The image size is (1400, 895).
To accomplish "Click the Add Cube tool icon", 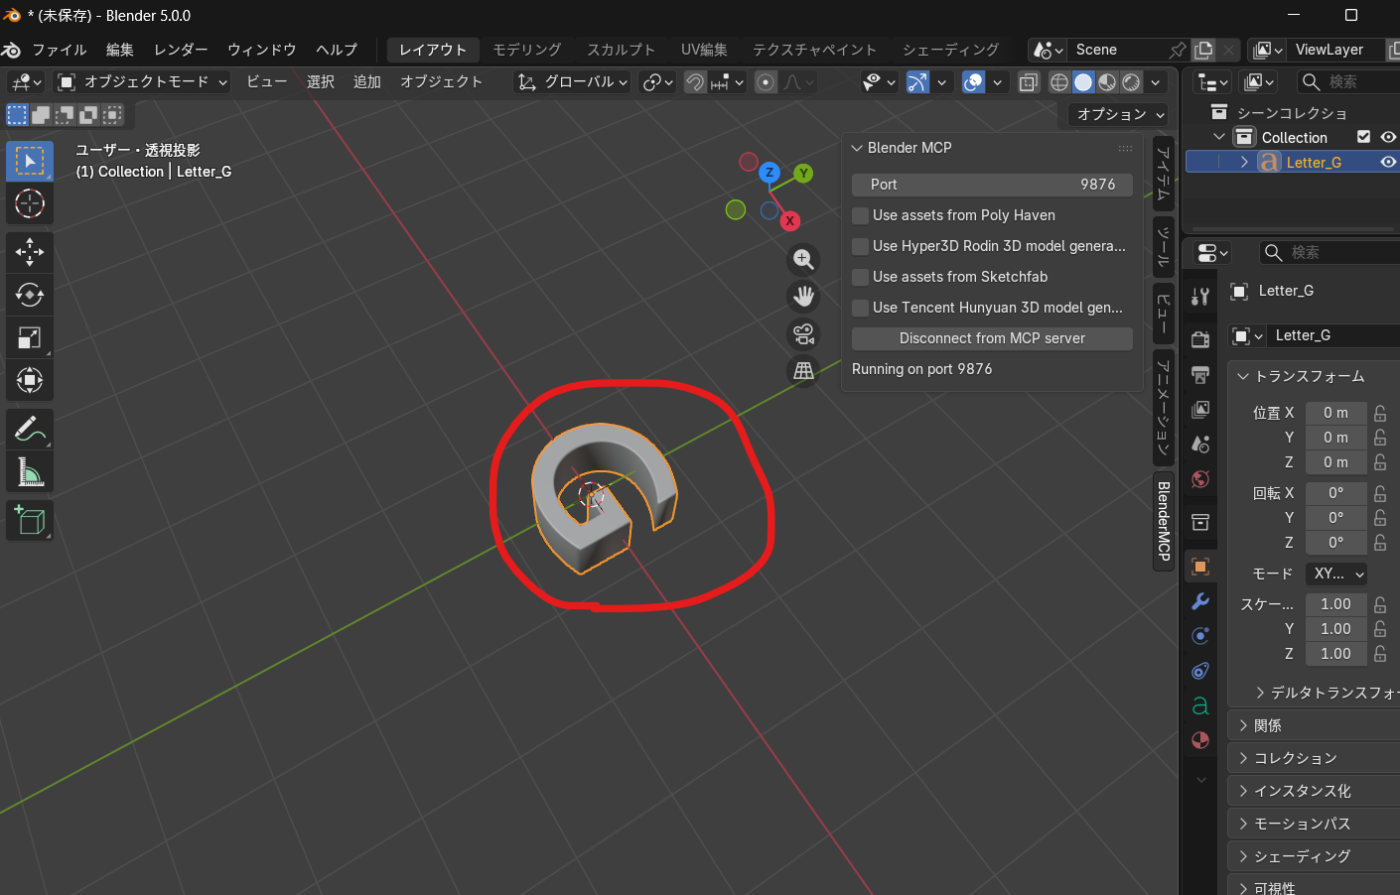I will click(29, 521).
